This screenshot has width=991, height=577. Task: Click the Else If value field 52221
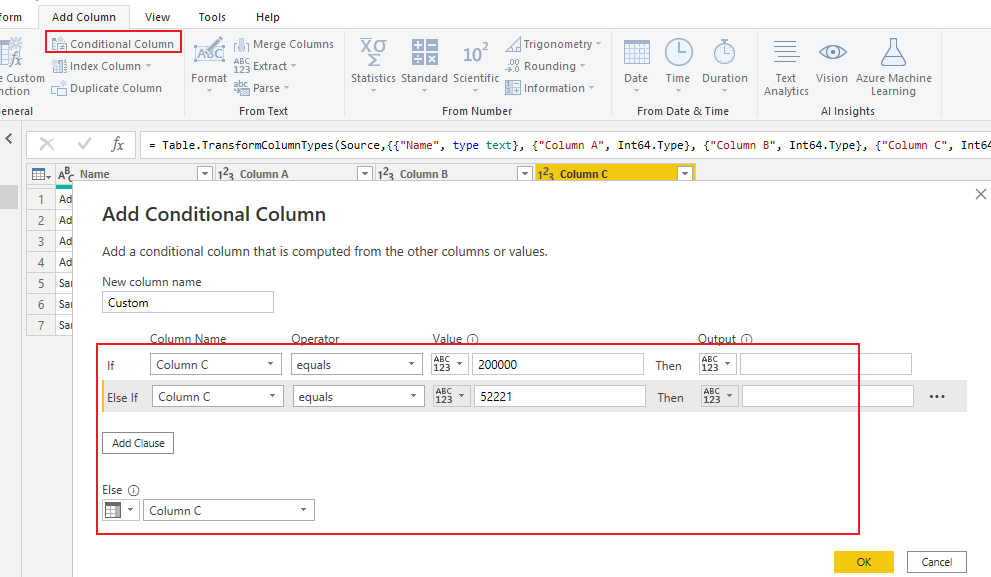559,396
